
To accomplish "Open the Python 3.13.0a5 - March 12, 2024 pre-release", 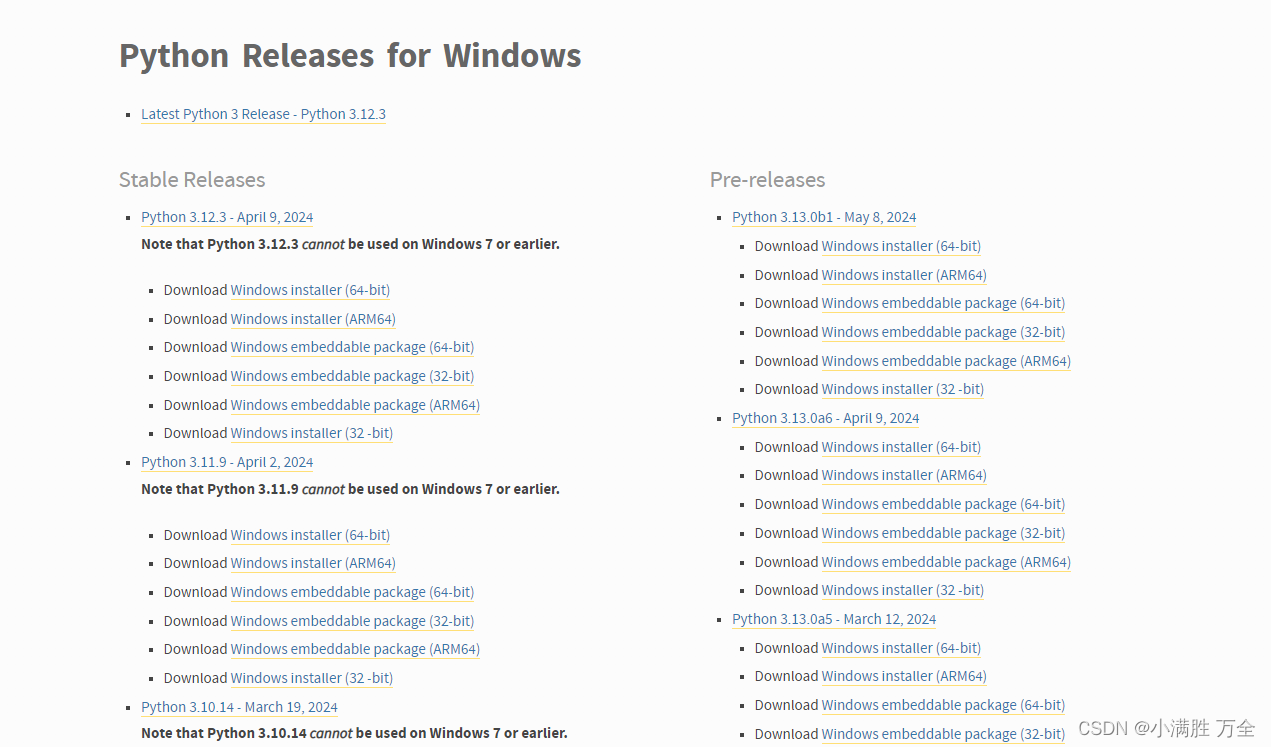I will click(834, 619).
